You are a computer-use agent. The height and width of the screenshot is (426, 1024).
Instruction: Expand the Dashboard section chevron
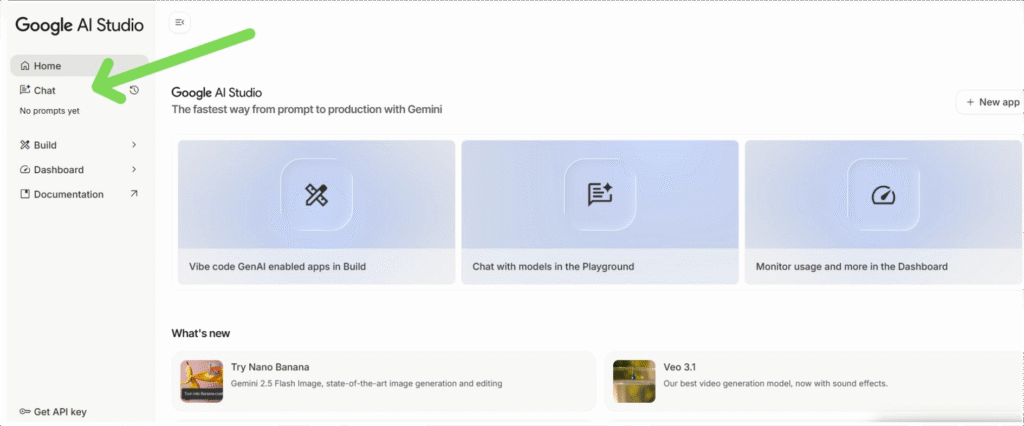(x=134, y=170)
